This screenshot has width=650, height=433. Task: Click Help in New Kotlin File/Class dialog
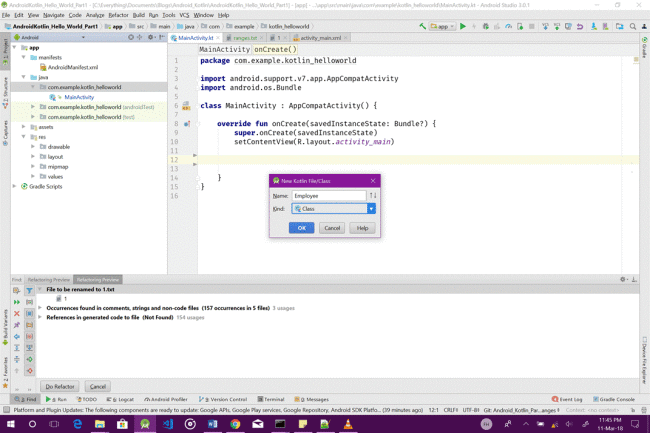362,228
